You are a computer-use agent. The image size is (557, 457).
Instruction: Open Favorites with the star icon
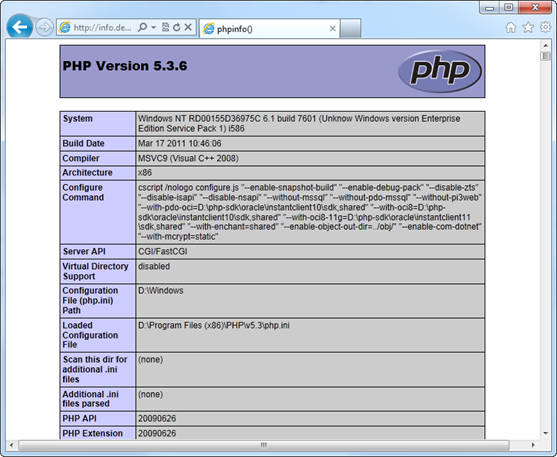click(x=528, y=27)
